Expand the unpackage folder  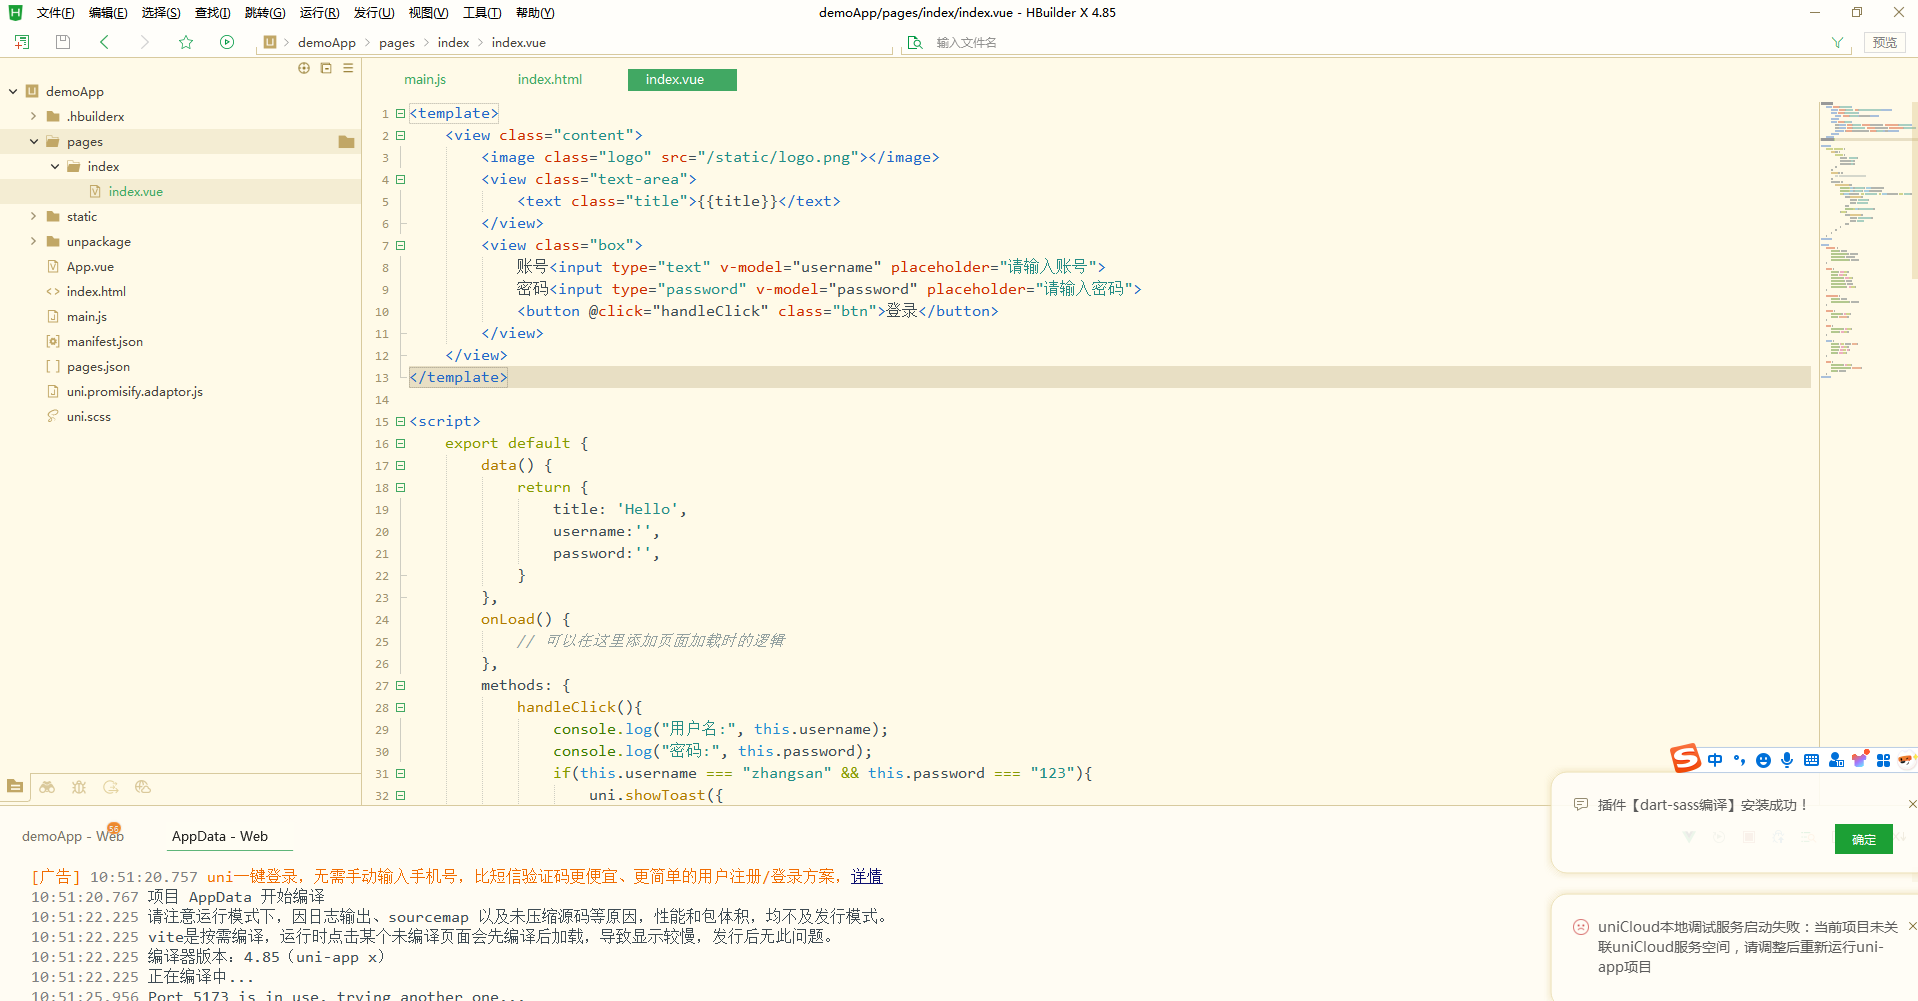33,241
